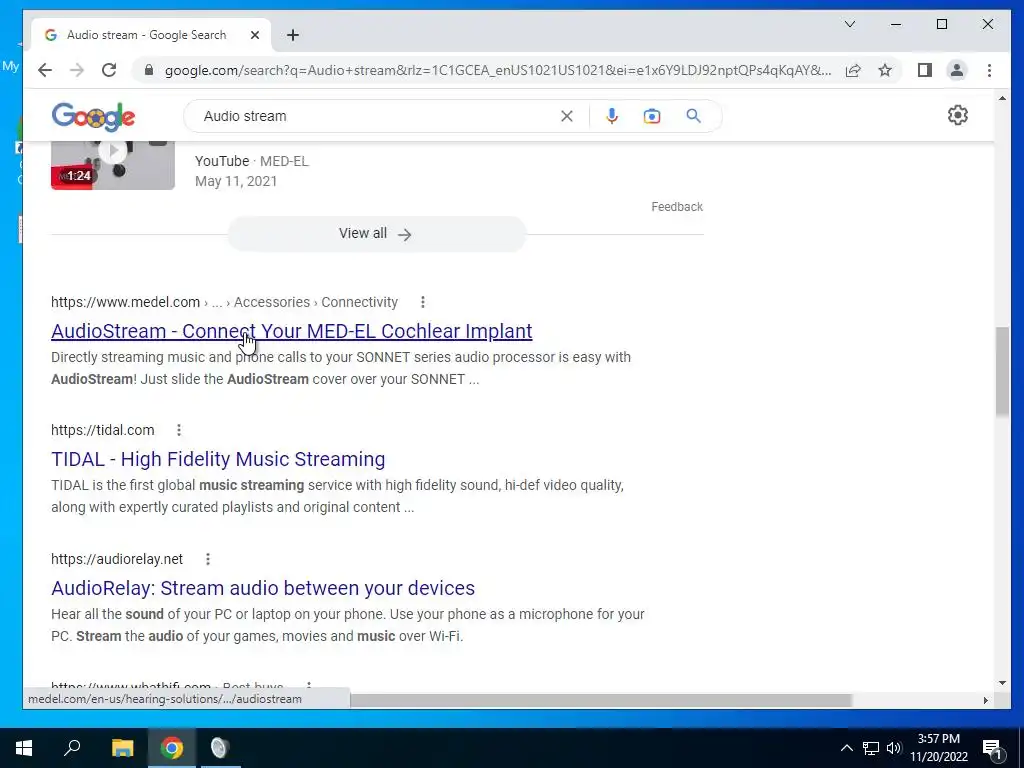Open Google quick settings gear

pyautogui.click(x=957, y=116)
